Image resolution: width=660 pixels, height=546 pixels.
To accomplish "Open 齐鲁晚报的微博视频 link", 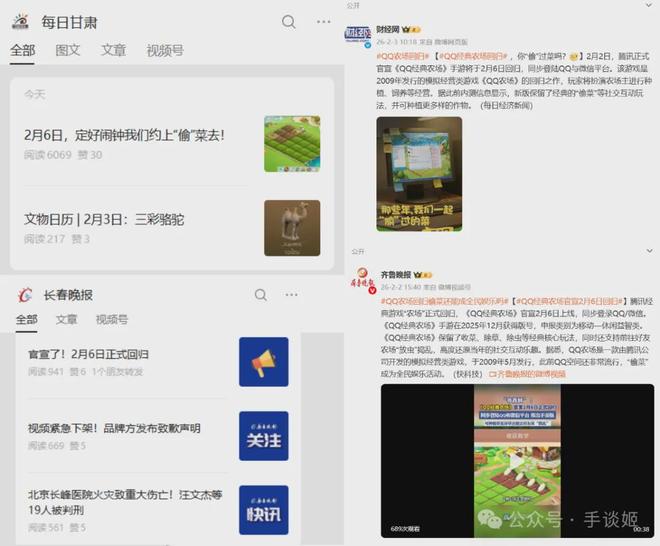I will [x=527, y=374].
